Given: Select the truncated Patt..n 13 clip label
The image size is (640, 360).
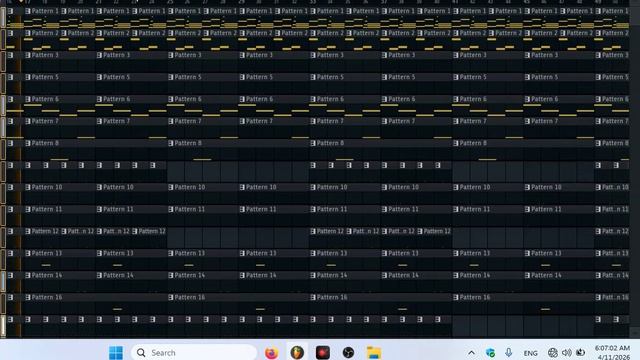Looking at the screenshot, I should click(616, 253).
